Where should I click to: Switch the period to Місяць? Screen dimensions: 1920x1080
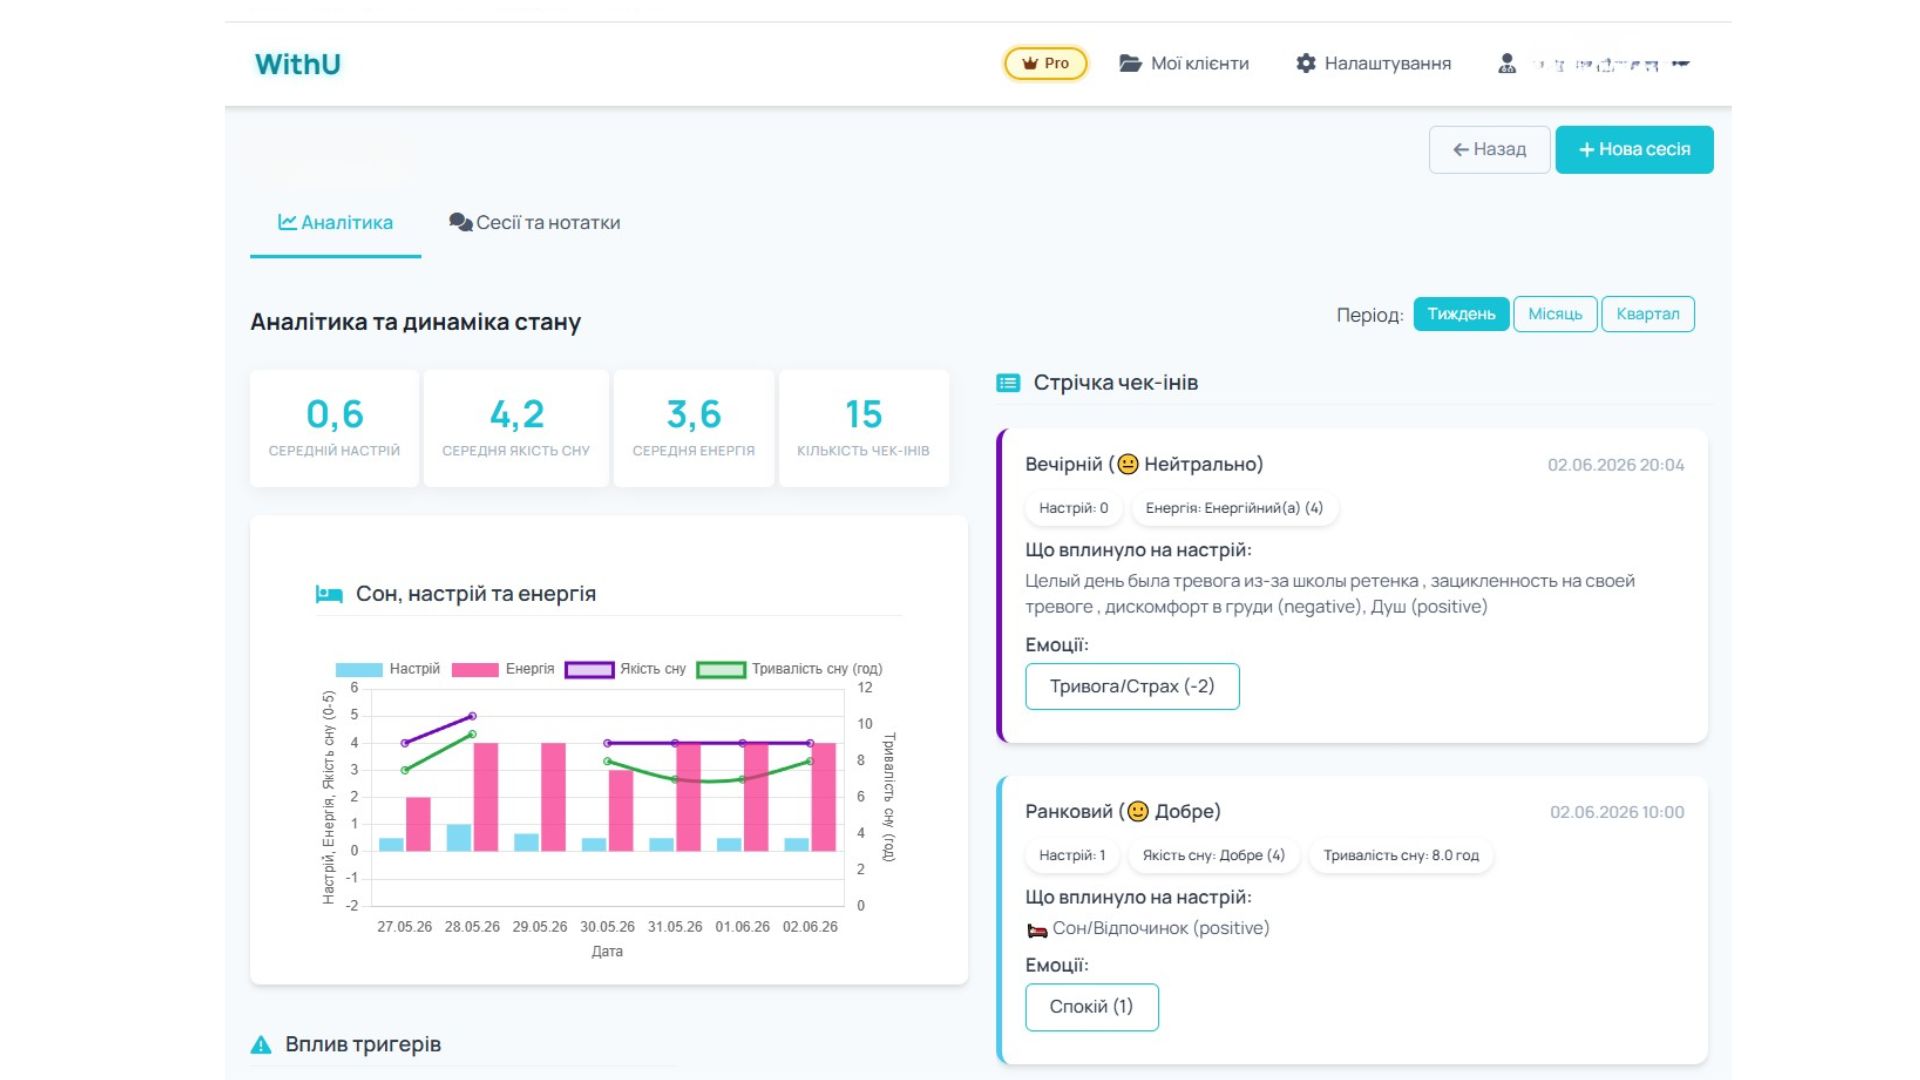(1555, 314)
